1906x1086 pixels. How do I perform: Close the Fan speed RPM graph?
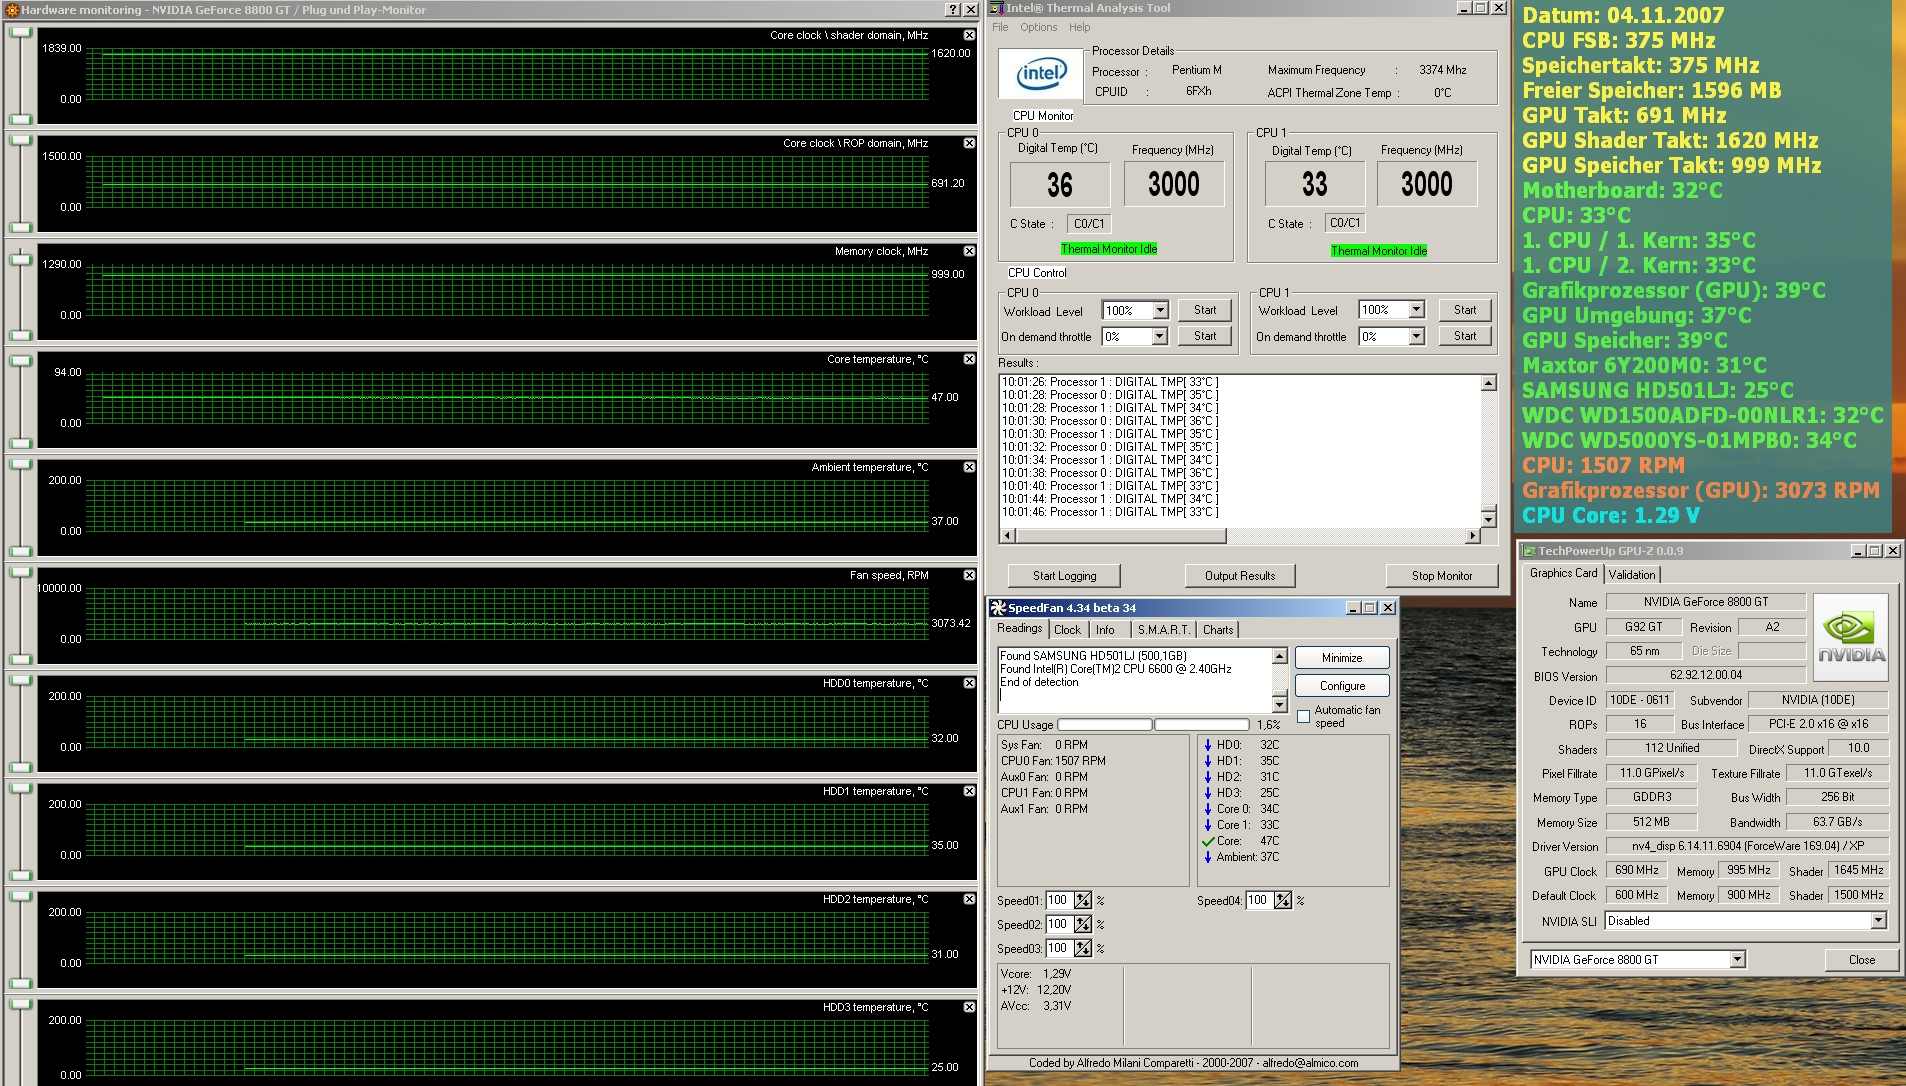click(x=969, y=575)
